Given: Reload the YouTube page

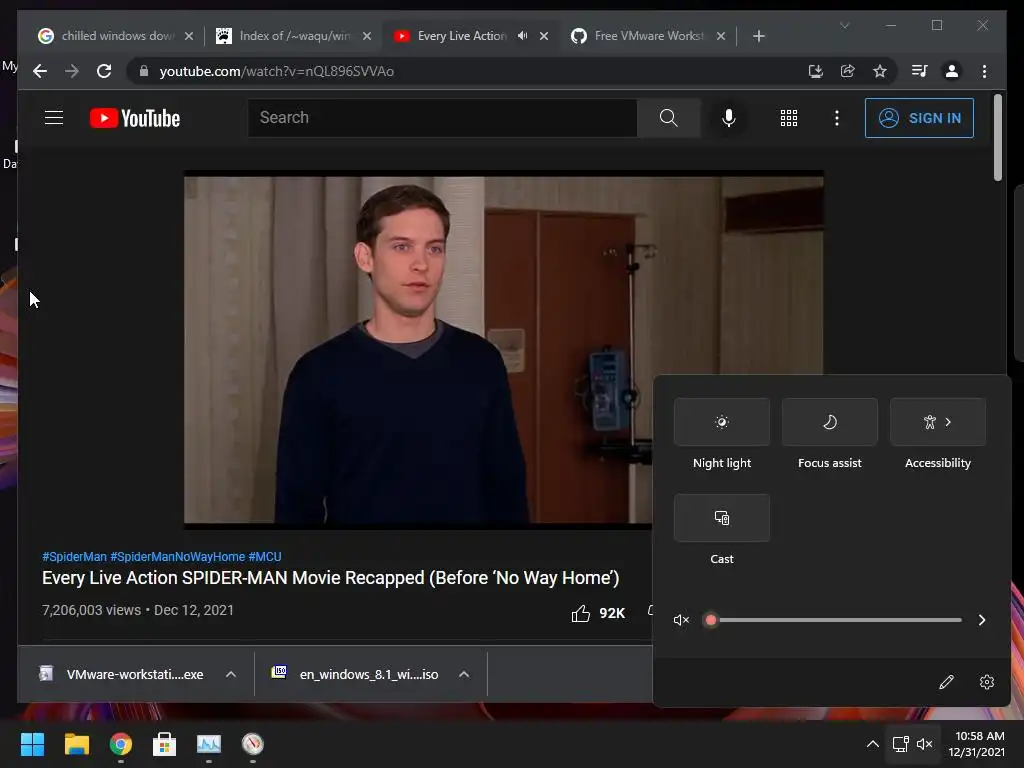Looking at the screenshot, I should [104, 71].
